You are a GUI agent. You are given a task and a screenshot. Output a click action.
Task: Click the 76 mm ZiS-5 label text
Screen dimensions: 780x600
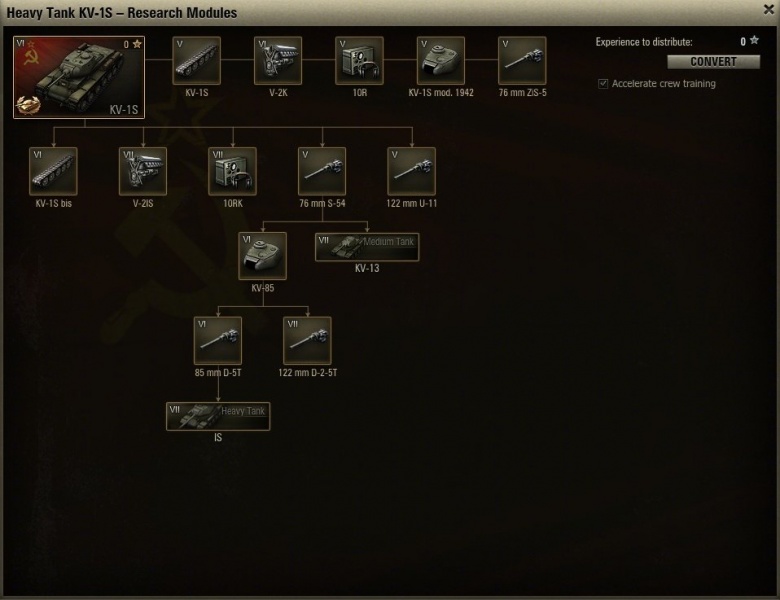(x=522, y=93)
